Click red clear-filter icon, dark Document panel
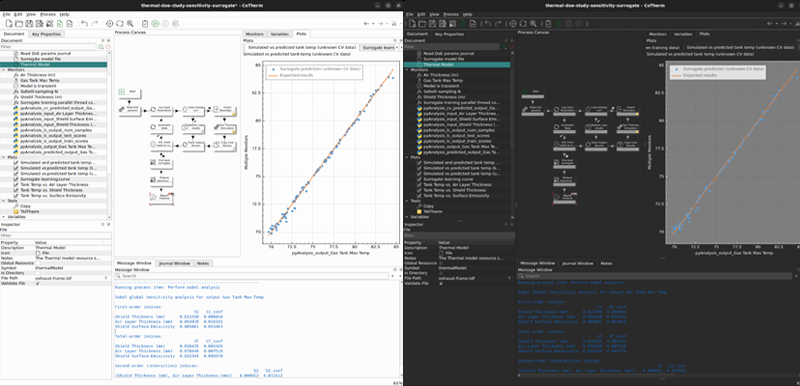Screen dimensions: 800x386 pos(511,46)
